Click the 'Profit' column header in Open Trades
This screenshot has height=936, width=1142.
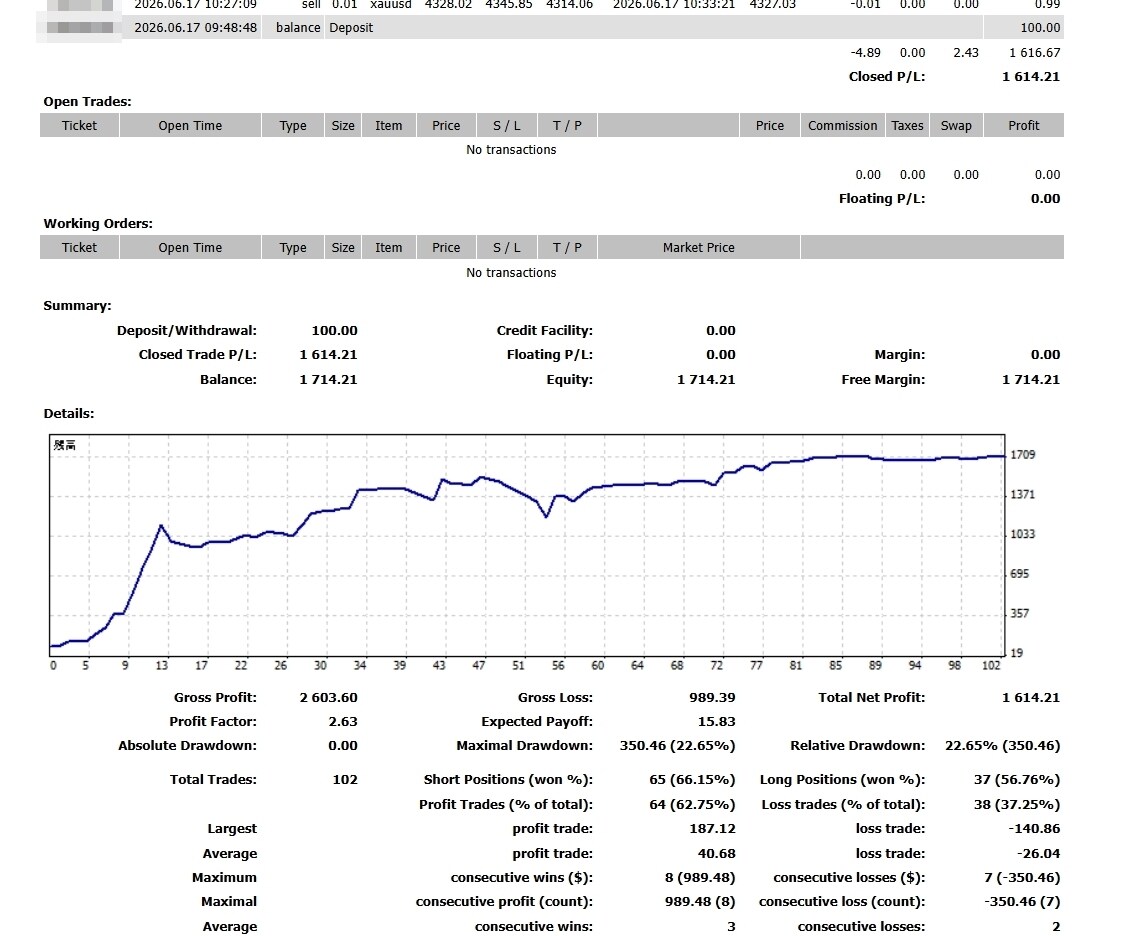click(x=1023, y=125)
